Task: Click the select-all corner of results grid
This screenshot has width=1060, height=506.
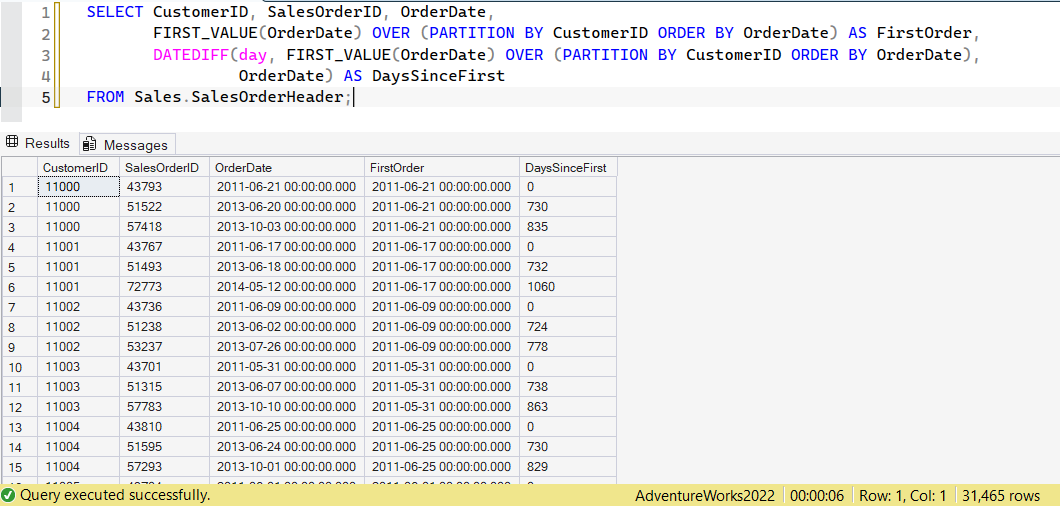Action: coord(20,167)
